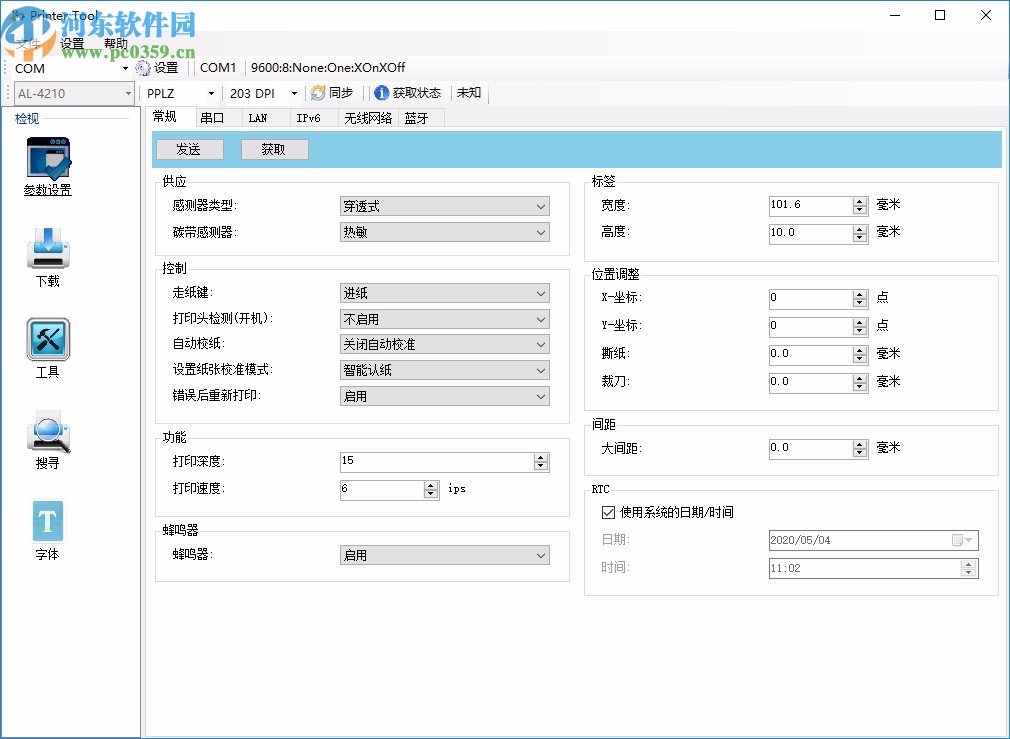The height and width of the screenshot is (739, 1010).
Task: Open the 工具 (Tools) sidebar icon
Action: point(46,340)
